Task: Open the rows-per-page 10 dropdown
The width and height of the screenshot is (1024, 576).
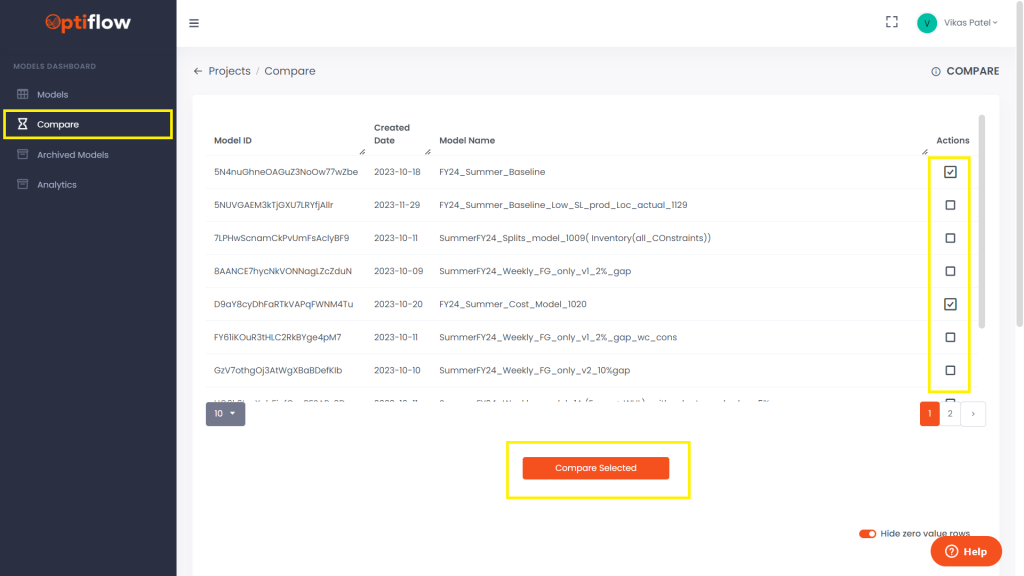Action: click(225, 413)
